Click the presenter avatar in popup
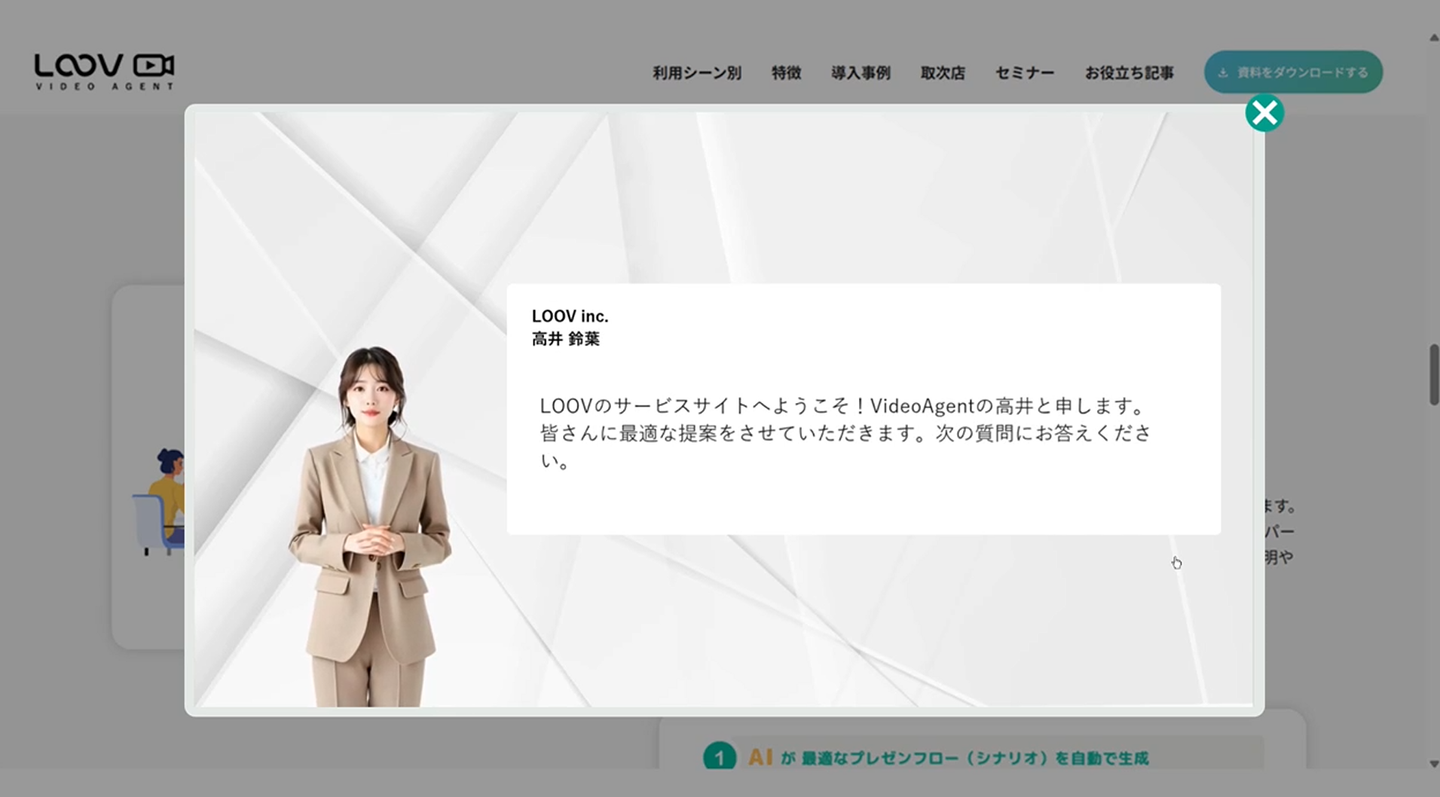This screenshot has height=797, width=1440. [370, 526]
